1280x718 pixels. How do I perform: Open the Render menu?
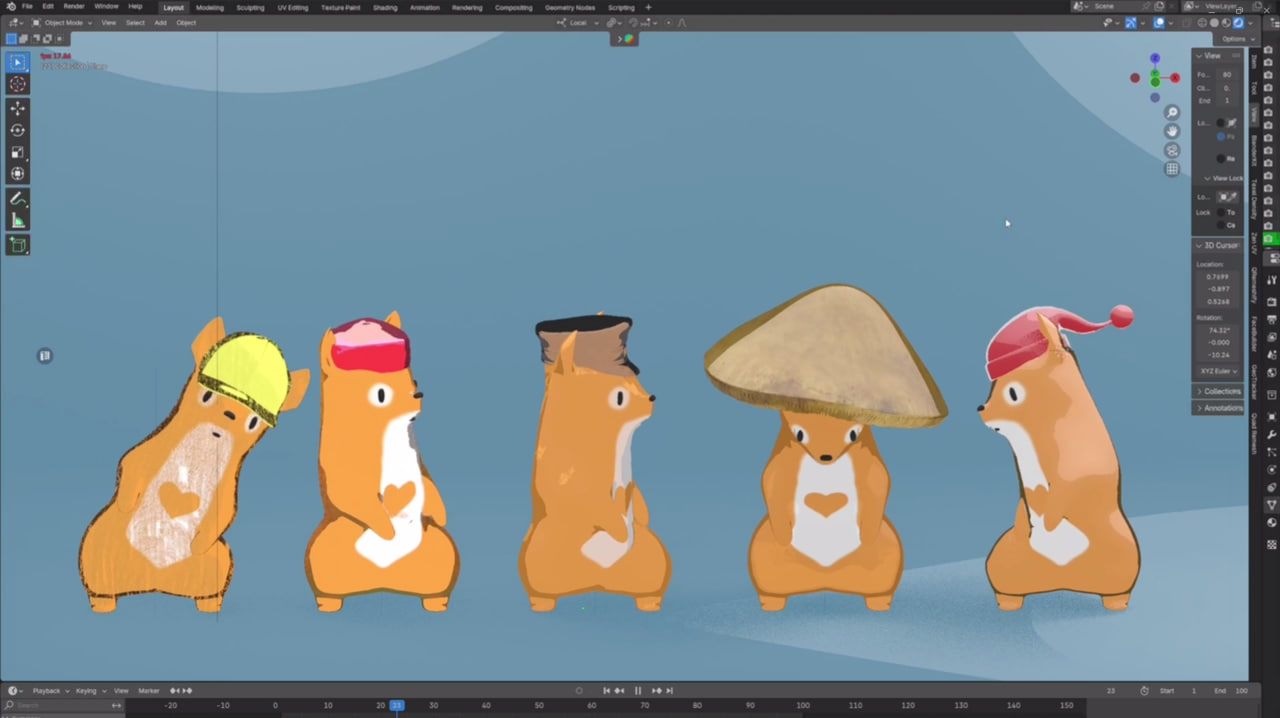(x=74, y=7)
